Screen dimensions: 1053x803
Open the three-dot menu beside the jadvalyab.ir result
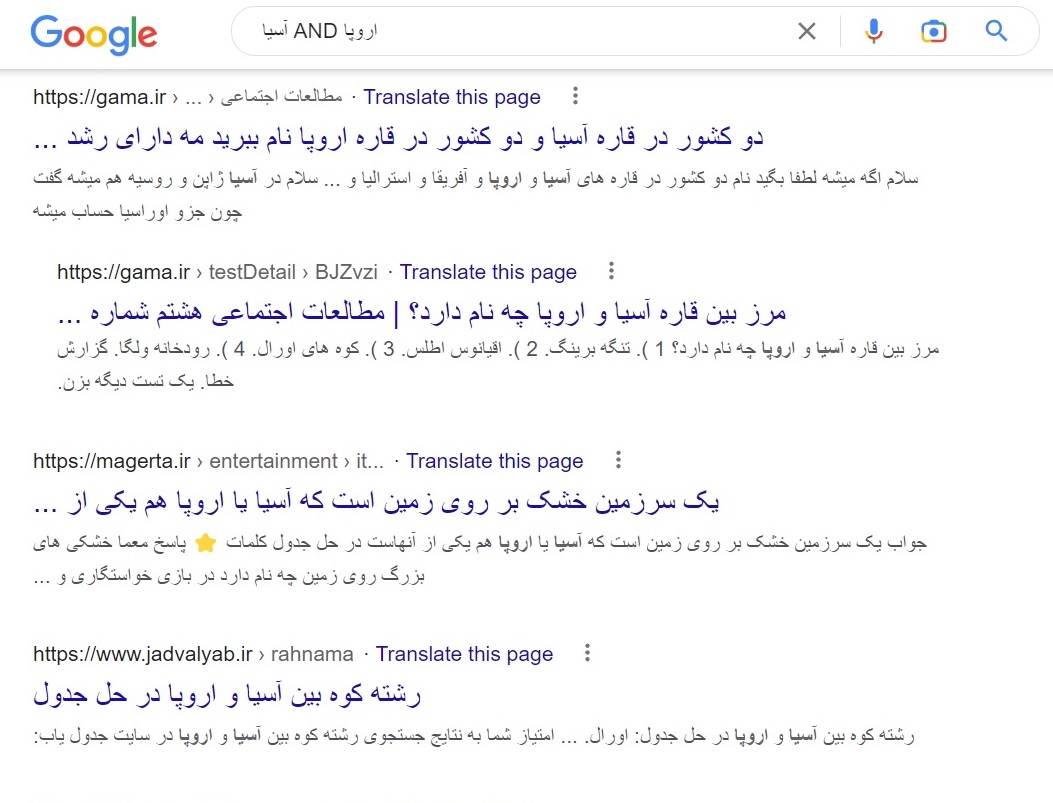point(586,652)
